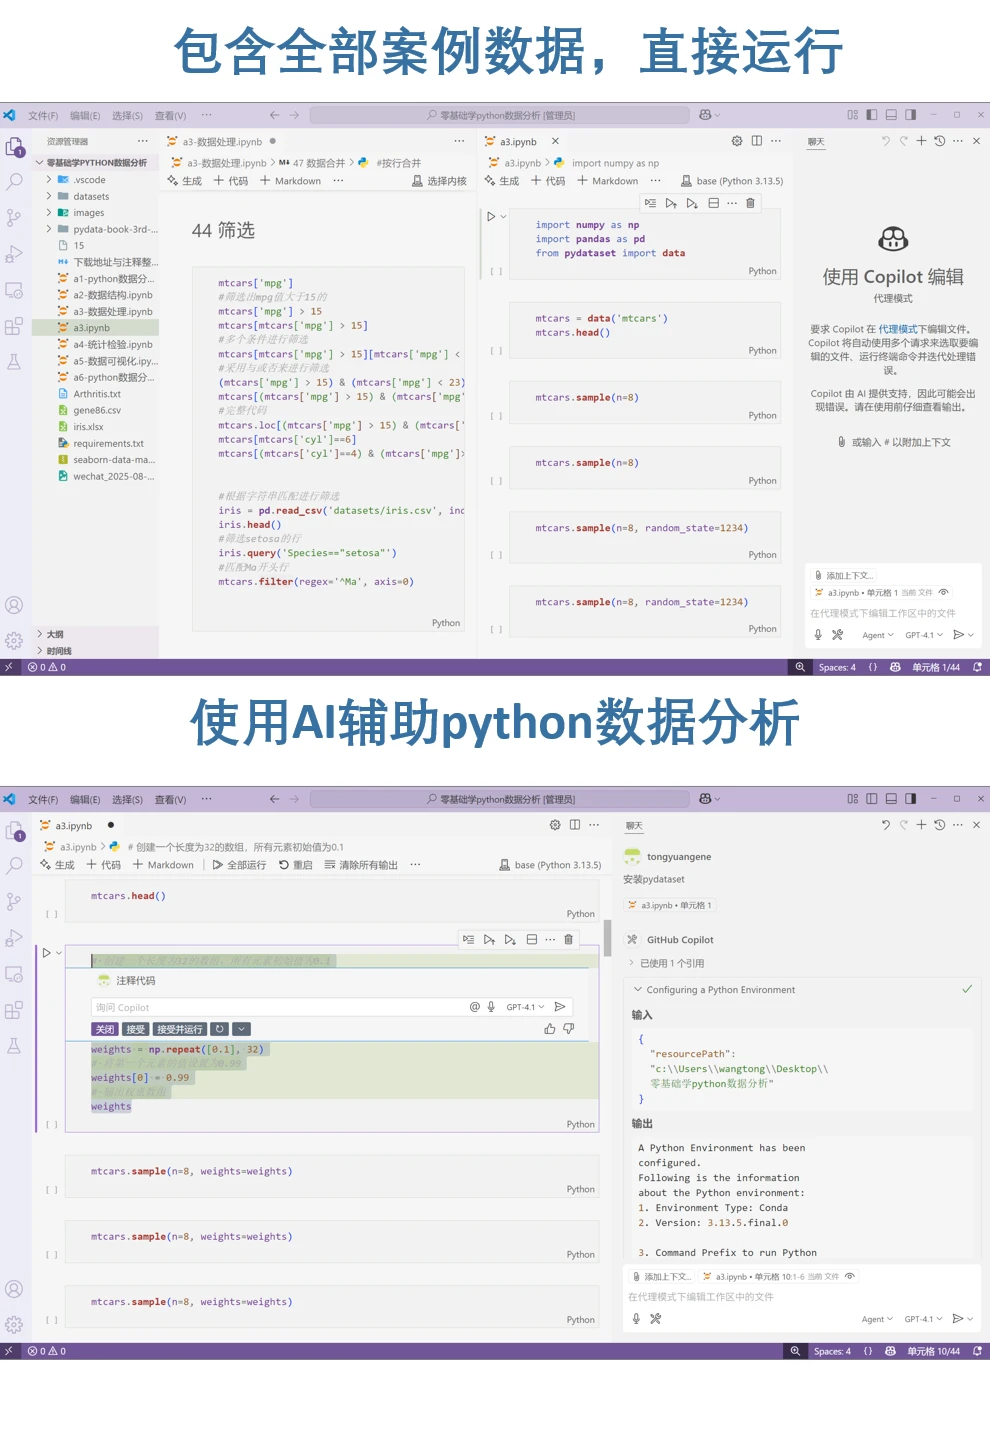This screenshot has width=990, height=1440.
Task: Follow 代理模式 link in top chat panel
Action: tap(897, 329)
